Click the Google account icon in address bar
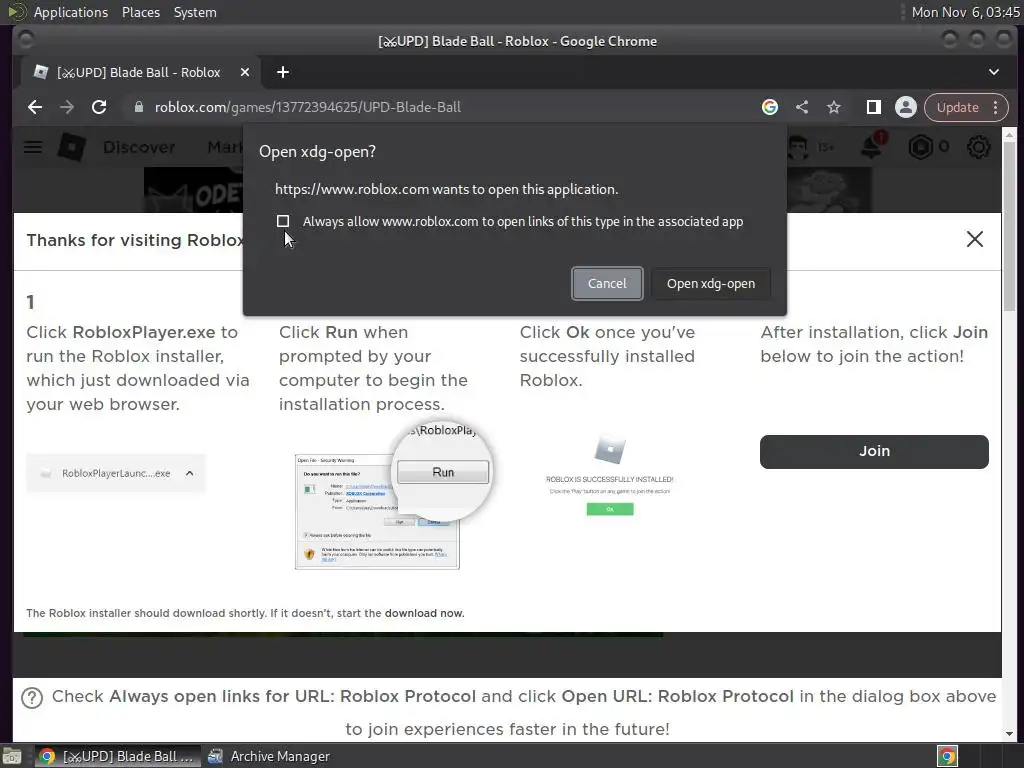 click(x=770, y=107)
